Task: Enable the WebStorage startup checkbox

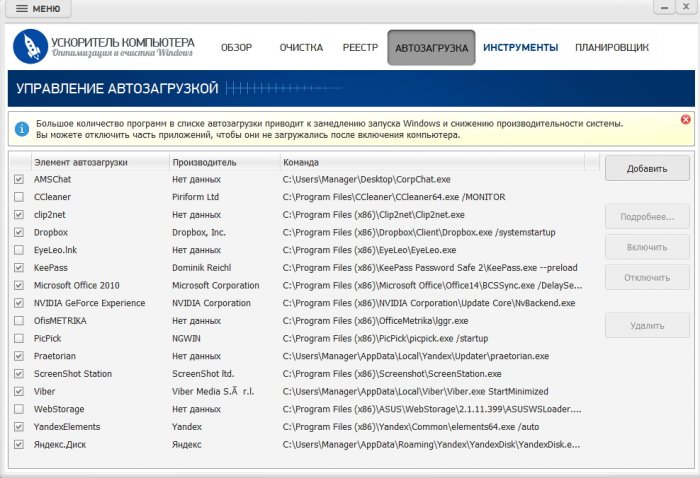Action: point(19,409)
